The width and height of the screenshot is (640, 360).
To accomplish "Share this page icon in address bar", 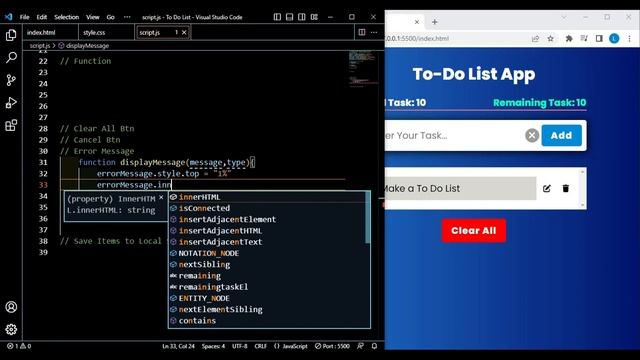I will 535,38.
